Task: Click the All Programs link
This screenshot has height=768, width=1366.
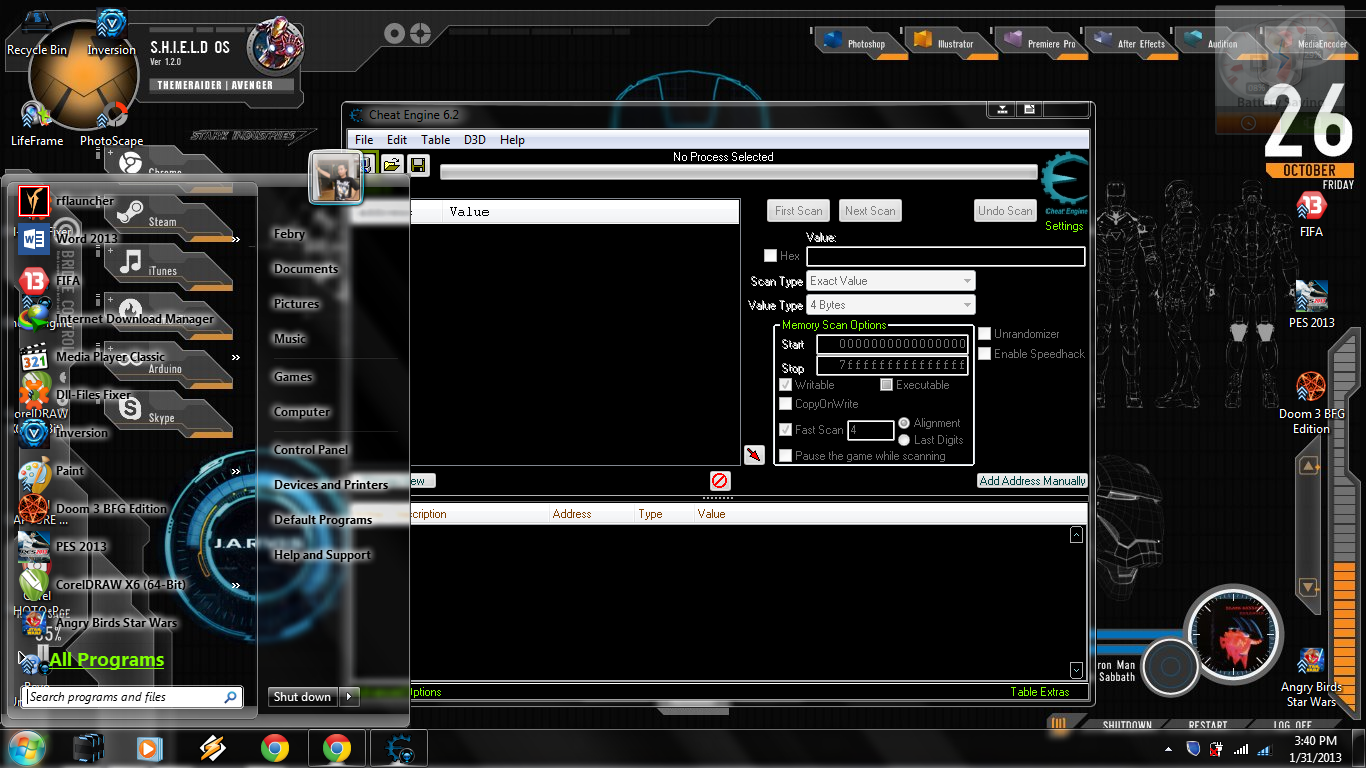Action: pyautogui.click(x=107, y=660)
